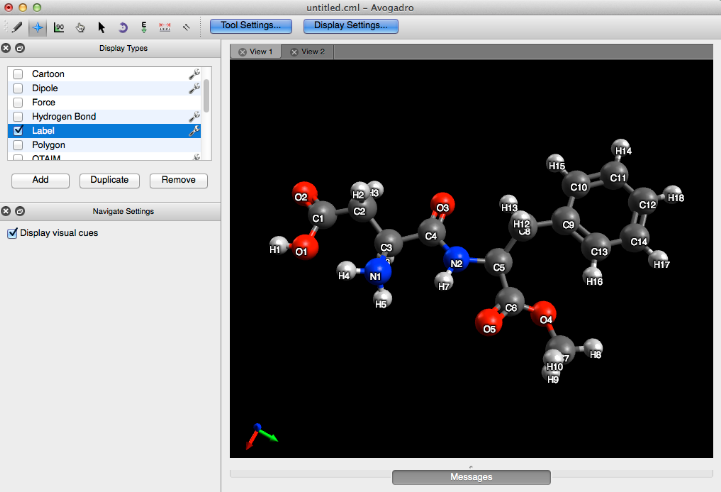Select the arrow Selection tool
This screenshot has height=492, width=721.
[101, 27]
